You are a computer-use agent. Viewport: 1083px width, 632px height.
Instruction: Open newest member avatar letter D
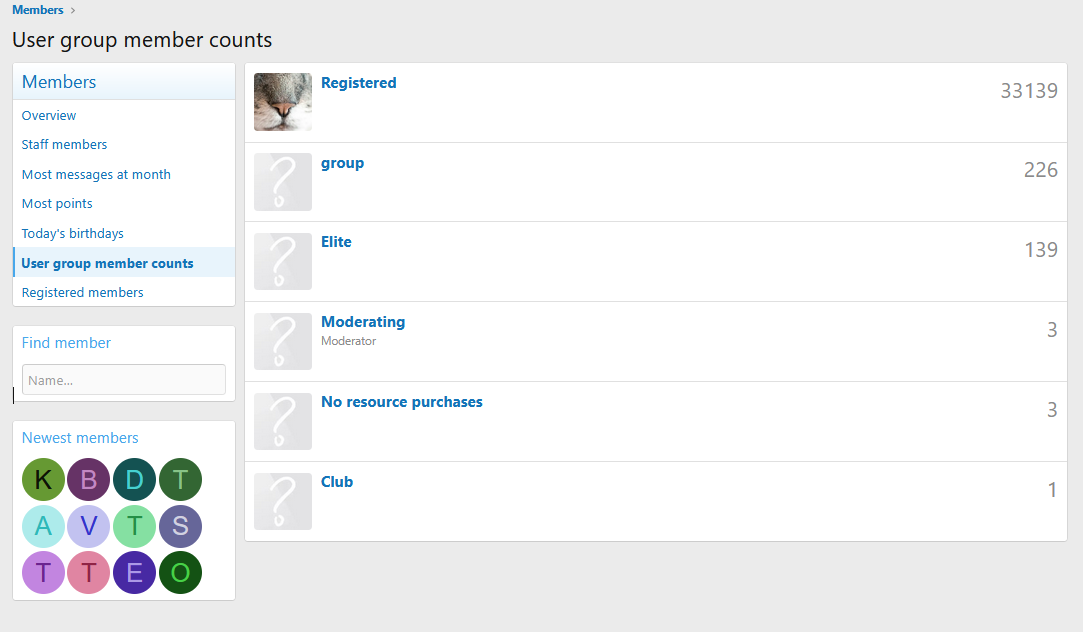tap(134, 480)
